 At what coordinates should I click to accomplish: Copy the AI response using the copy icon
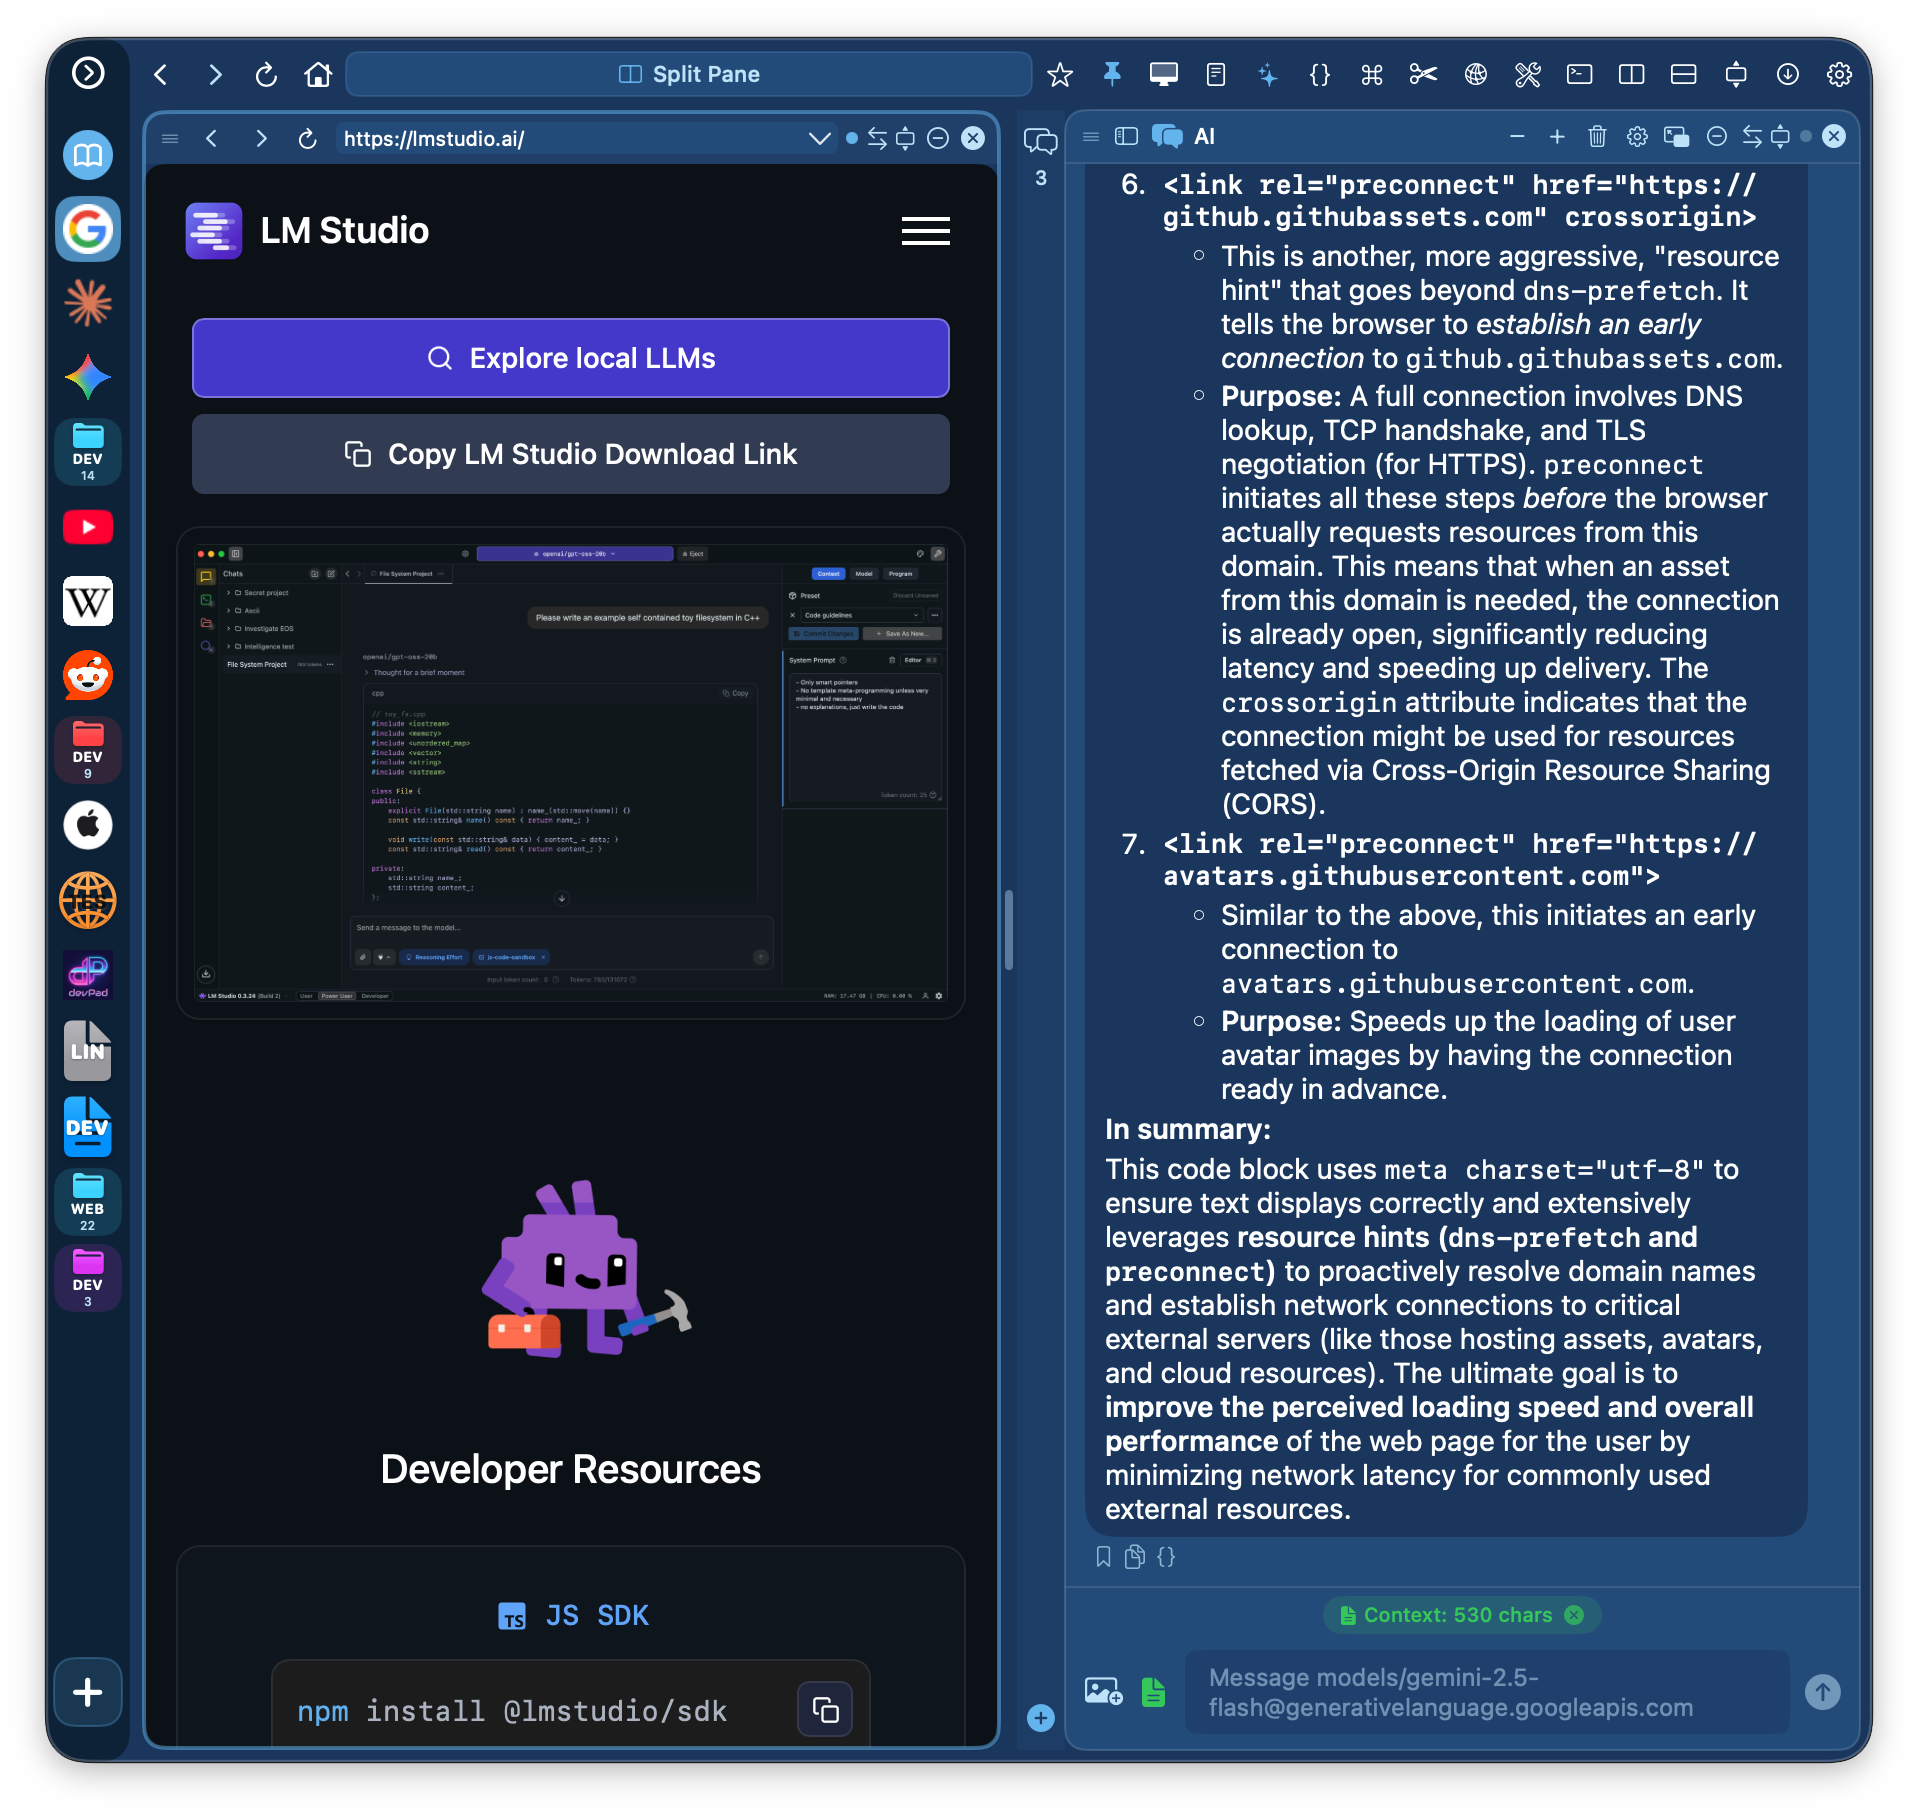tap(1134, 1556)
